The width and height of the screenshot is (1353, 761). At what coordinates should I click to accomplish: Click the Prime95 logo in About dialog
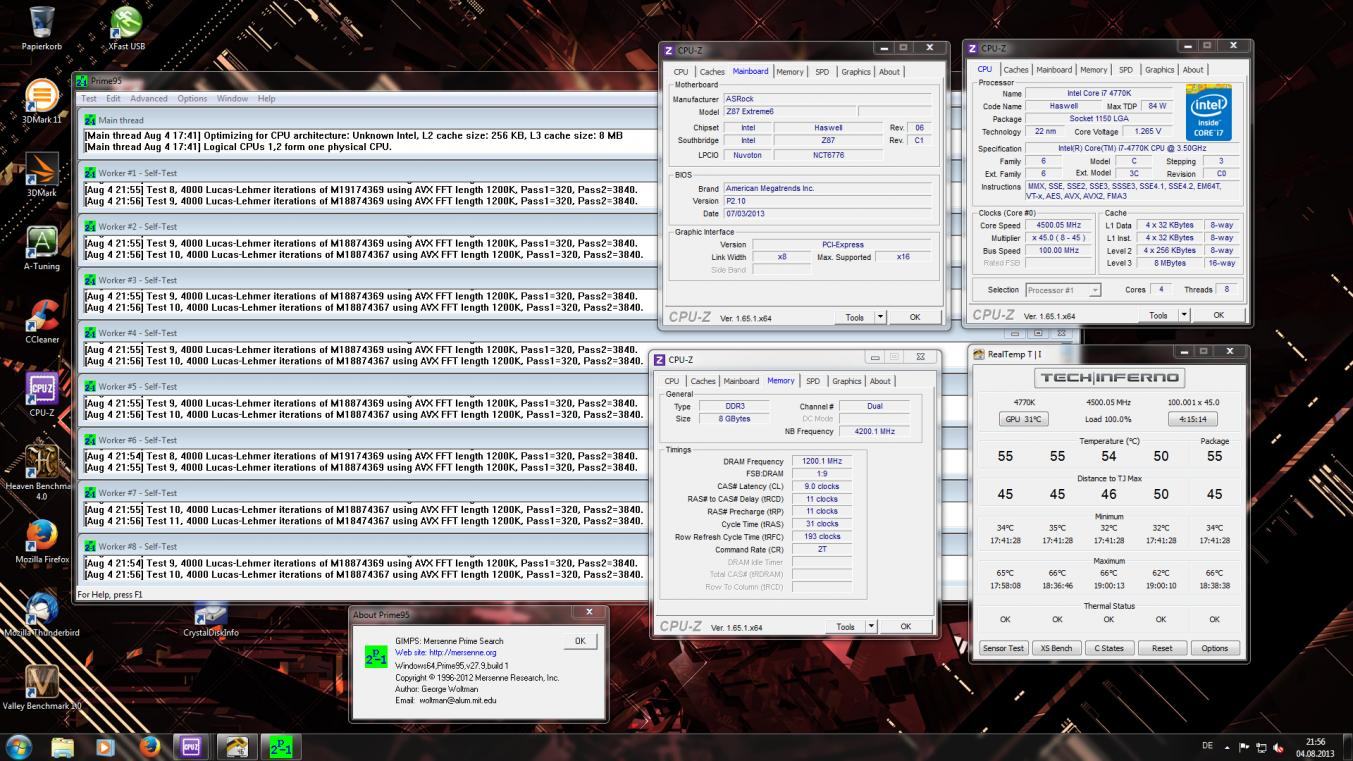[376, 656]
